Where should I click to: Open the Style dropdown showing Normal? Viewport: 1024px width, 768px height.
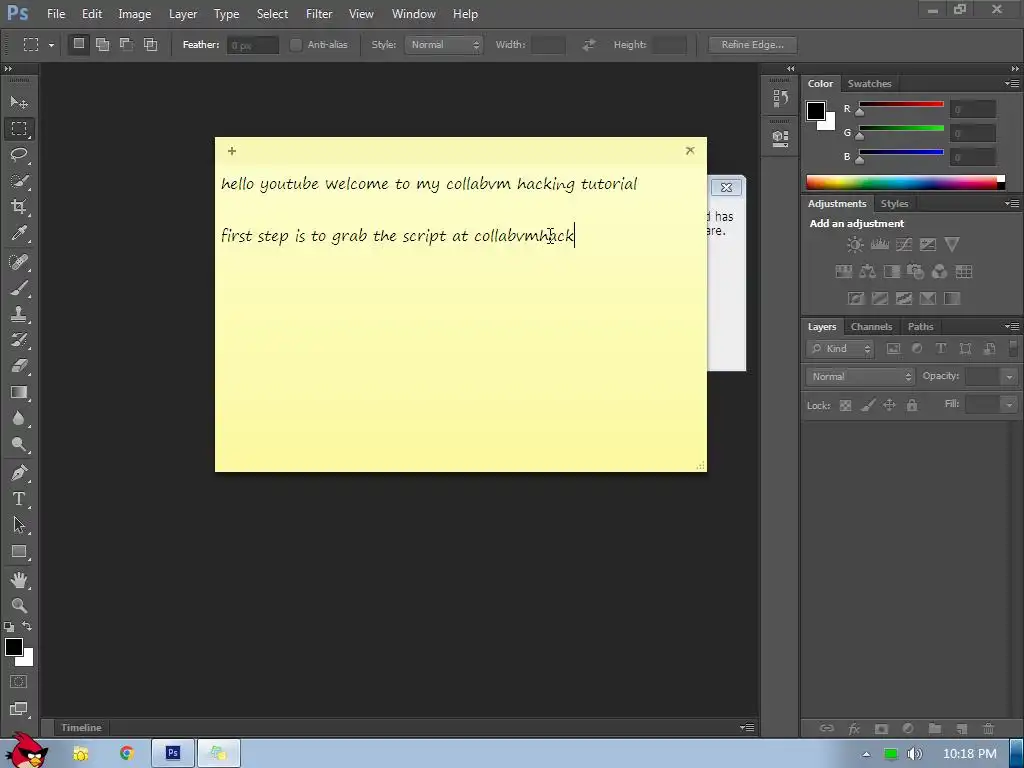(x=443, y=44)
